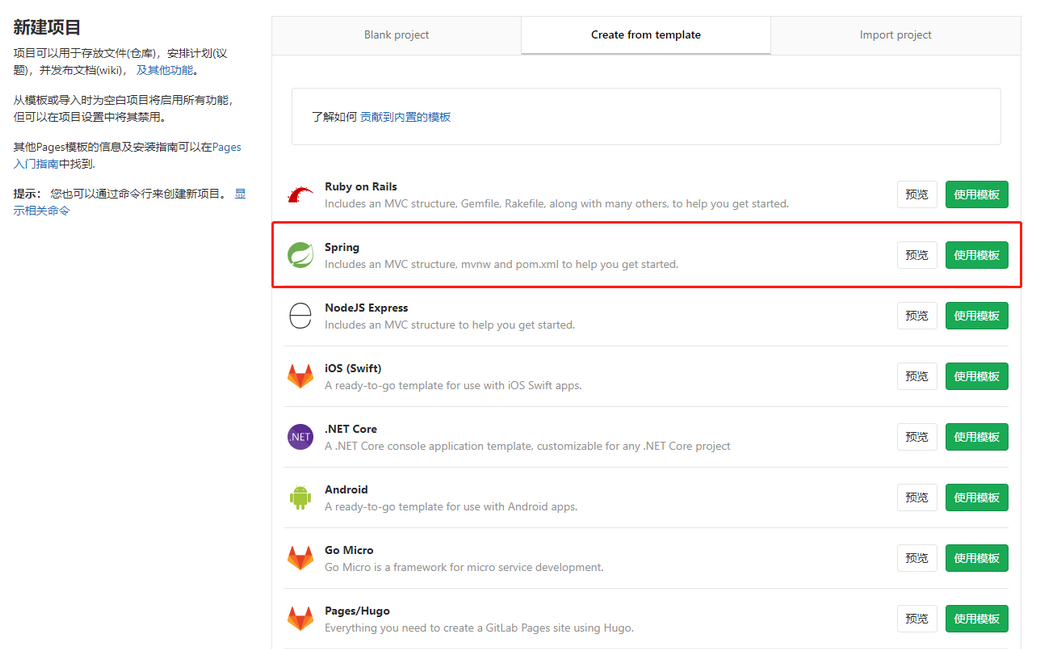Click the Pages/Hugo title text
Viewport: 1043px width, 649px height.
coord(357,610)
